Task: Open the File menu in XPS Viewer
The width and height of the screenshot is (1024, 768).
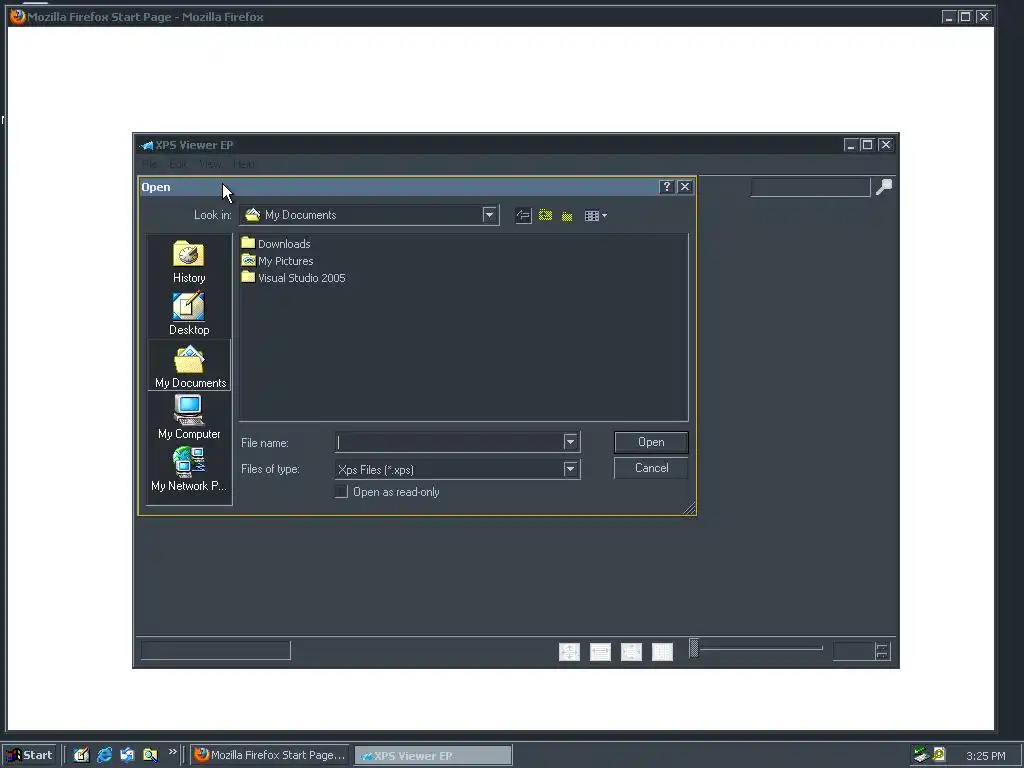Action: [150, 164]
